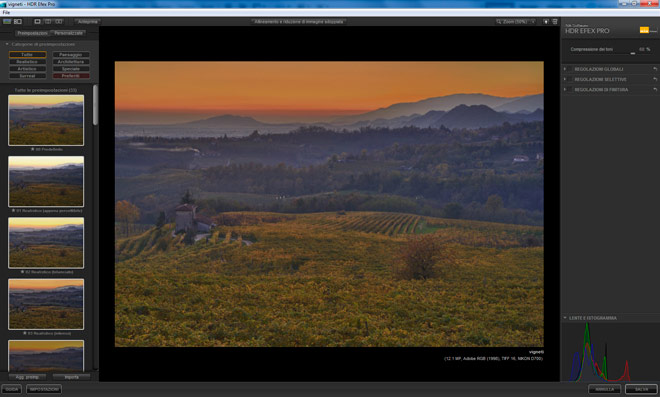Collapse the Lente e Istogramma panel
Screen dimensions: 660x397
coord(565,318)
